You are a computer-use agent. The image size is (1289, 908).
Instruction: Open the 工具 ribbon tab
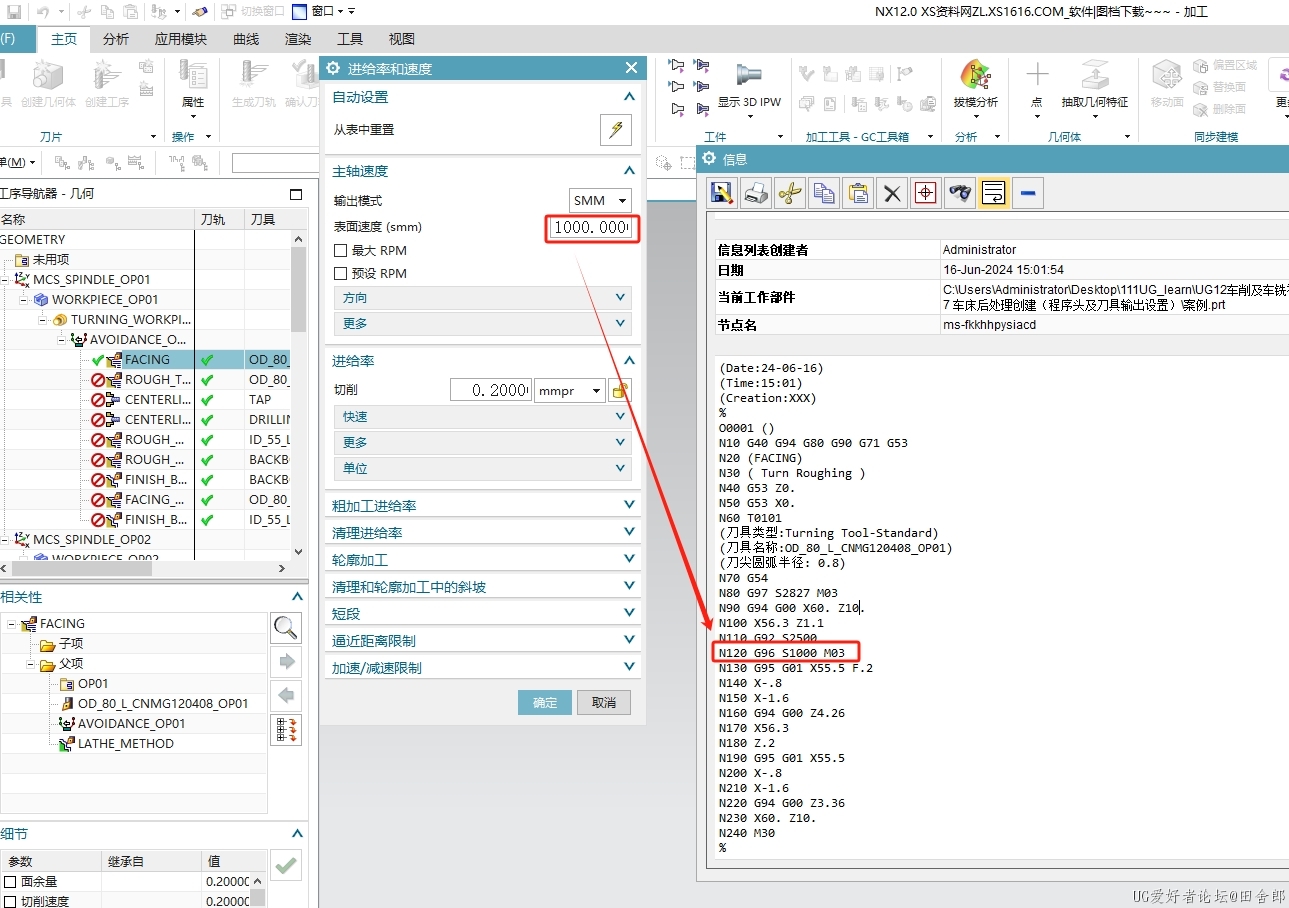pos(350,39)
